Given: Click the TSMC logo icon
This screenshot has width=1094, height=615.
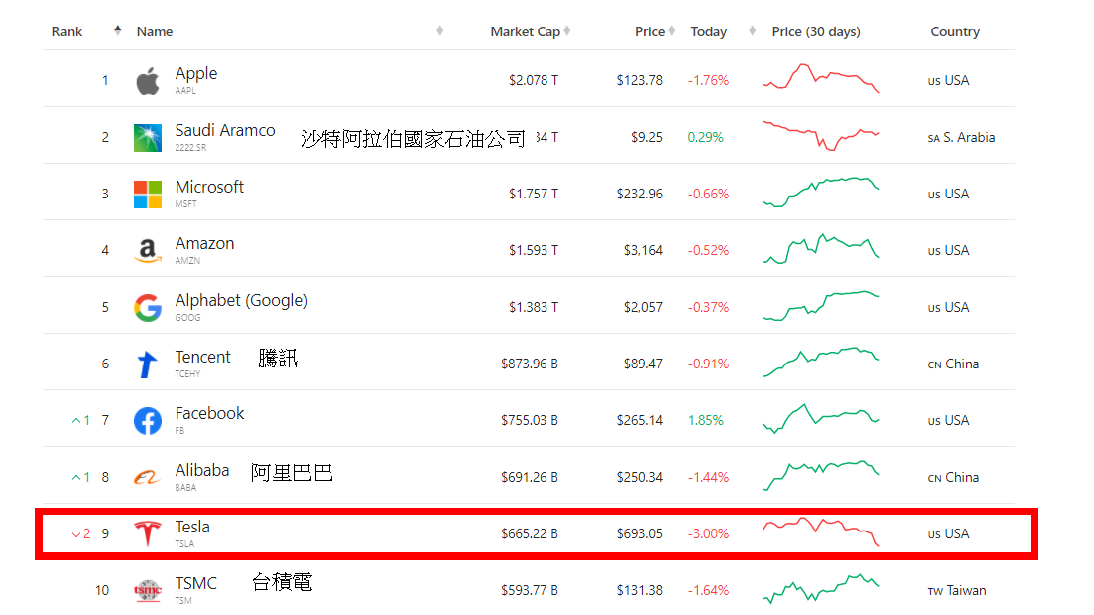Looking at the screenshot, I should pyautogui.click(x=147, y=591).
